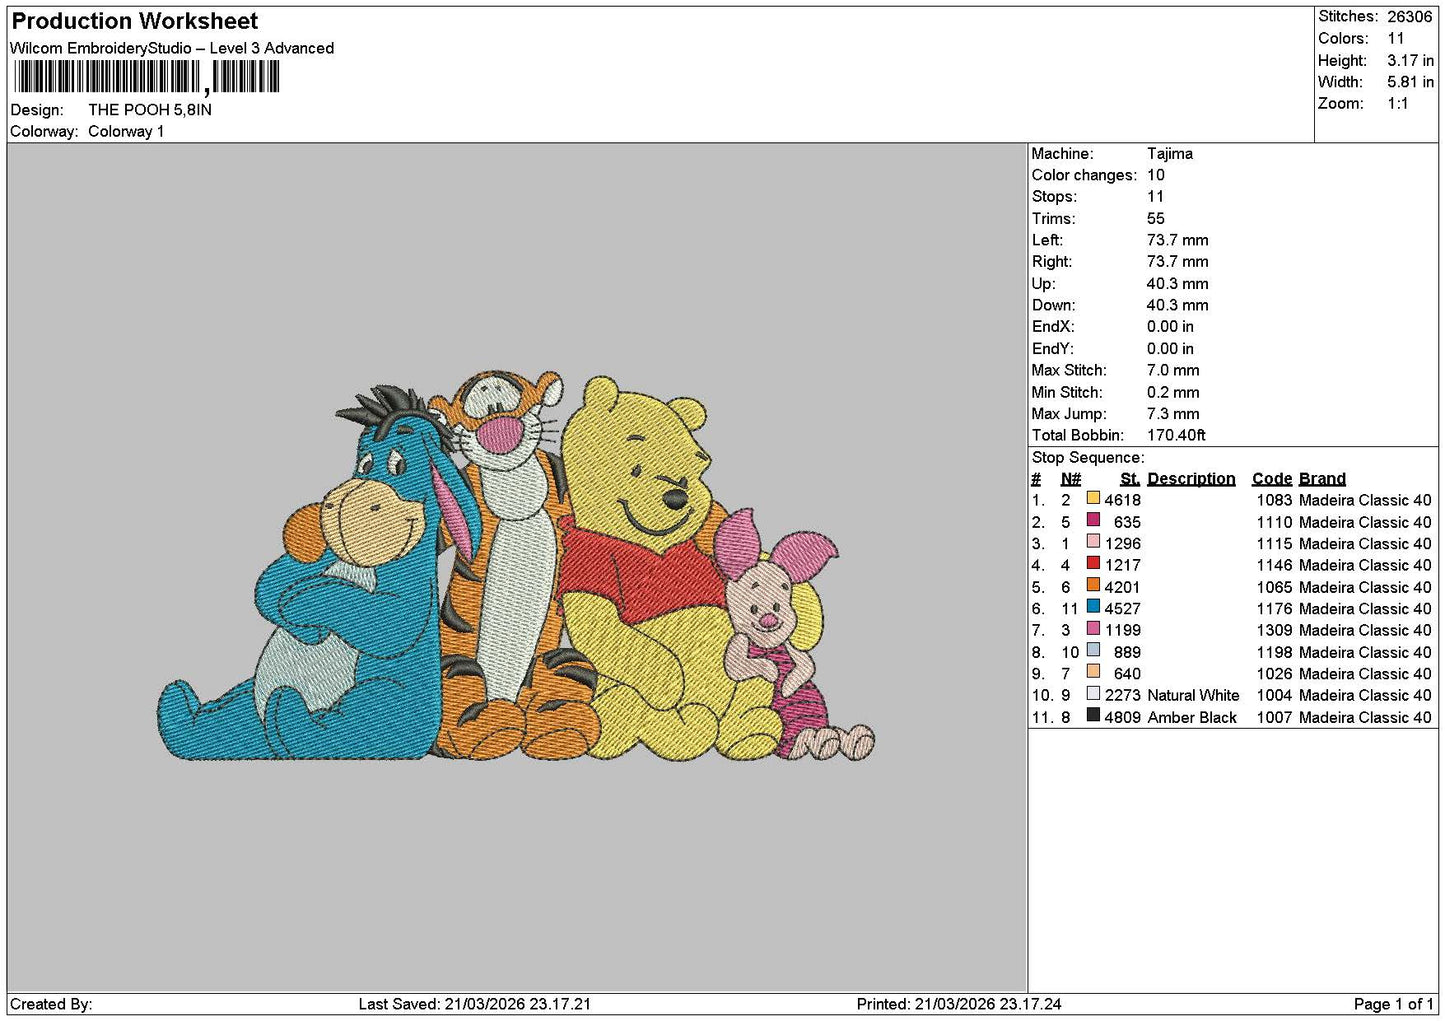
Task: Click the barcode under the Wilcom title
Action: [147, 77]
